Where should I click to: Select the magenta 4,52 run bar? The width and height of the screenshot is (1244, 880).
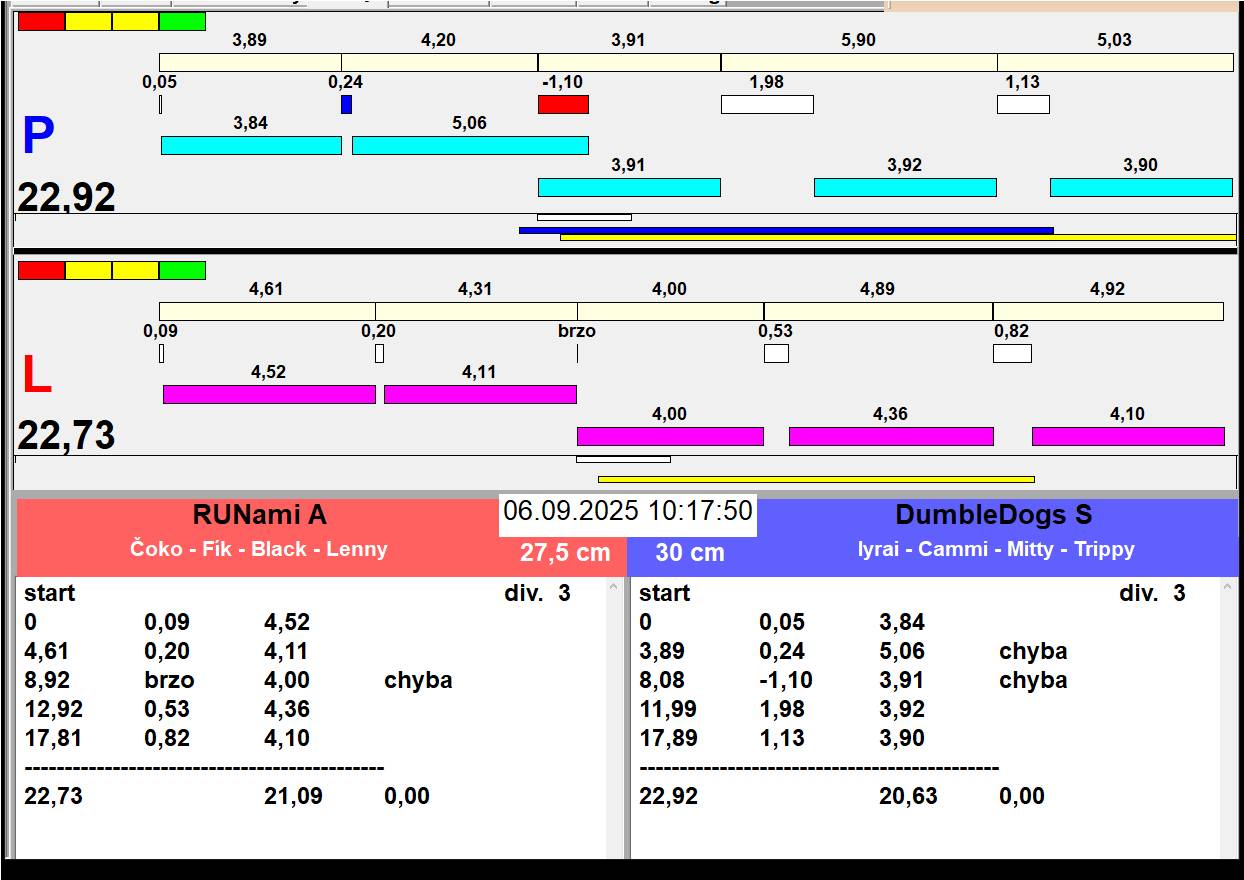click(269, 394)
